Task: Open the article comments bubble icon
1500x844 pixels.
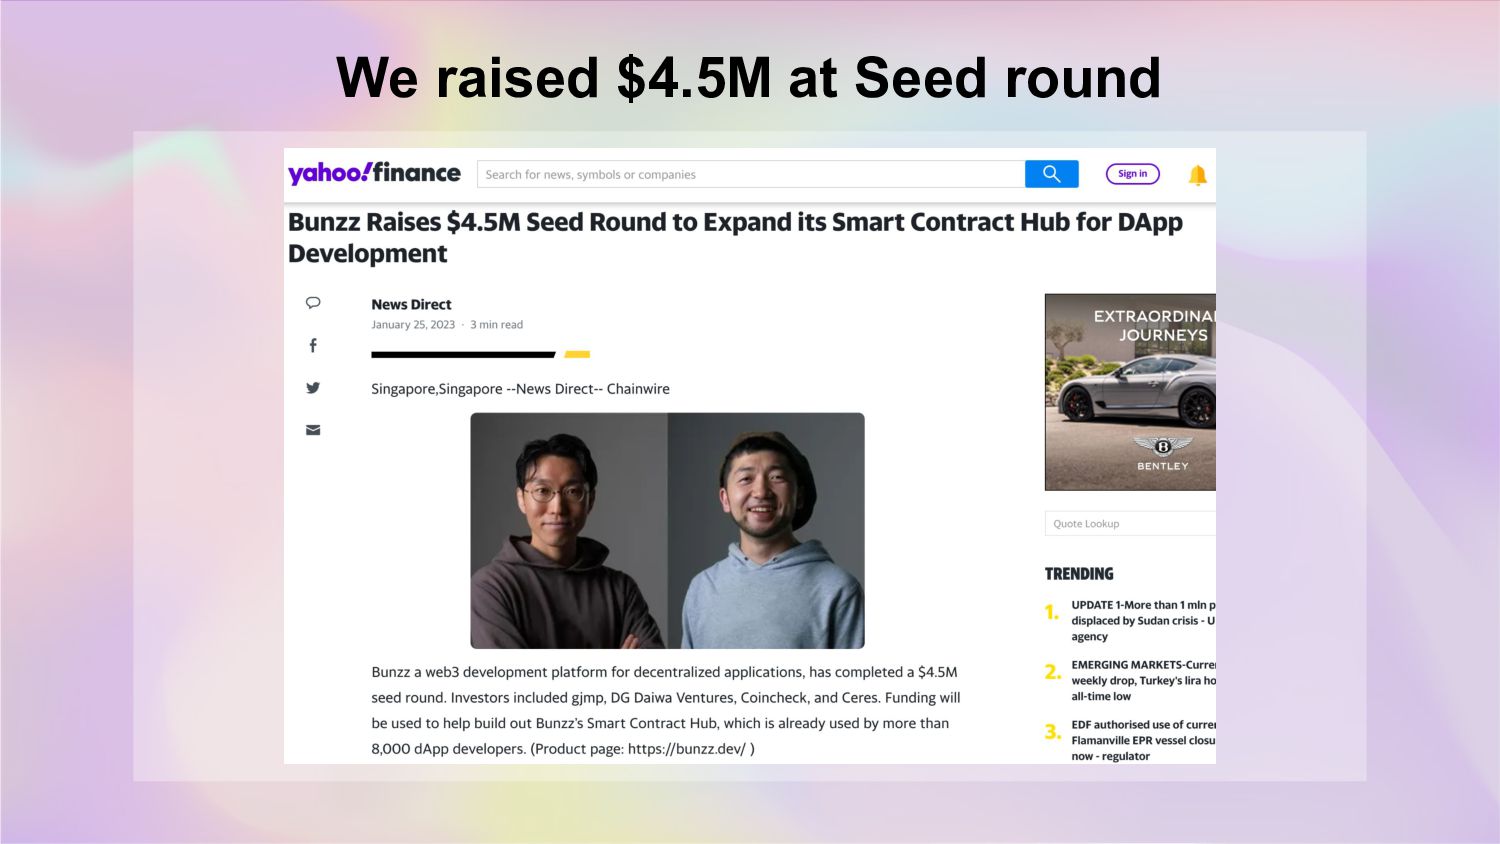Action: 313,303
